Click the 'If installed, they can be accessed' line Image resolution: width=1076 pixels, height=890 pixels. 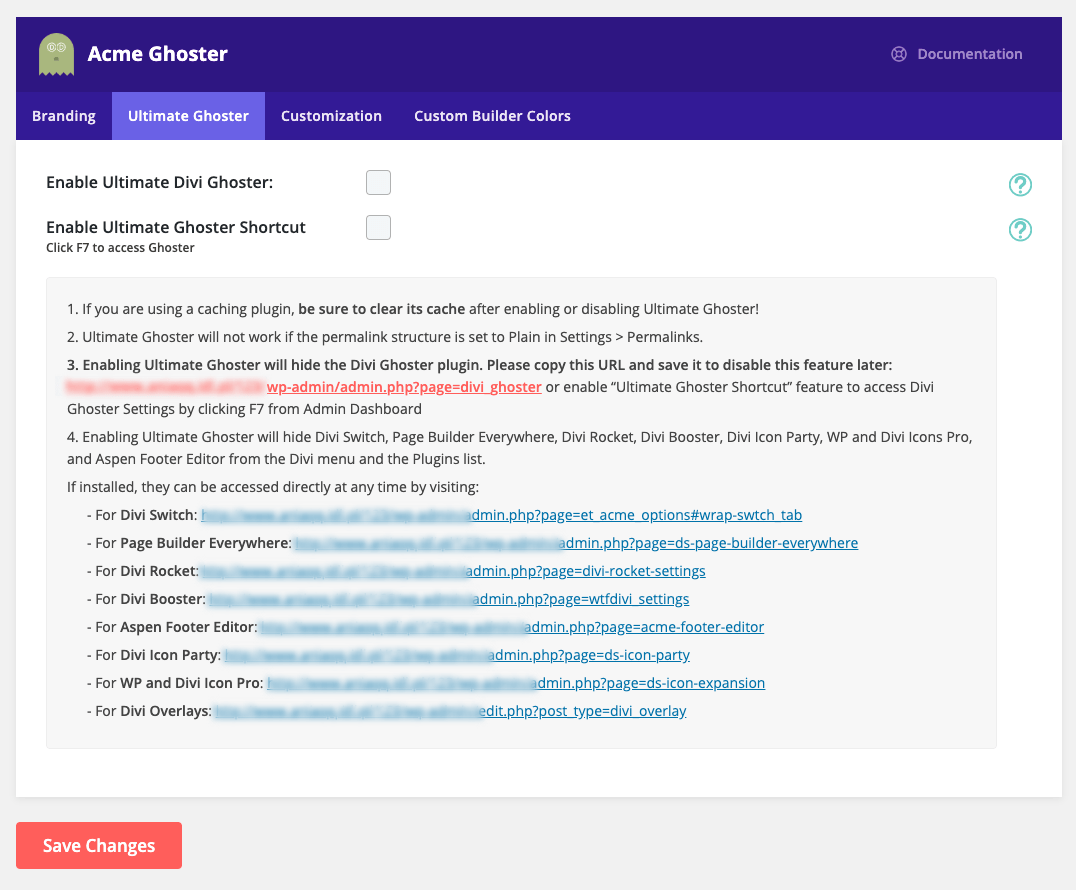tap(273, 487)
